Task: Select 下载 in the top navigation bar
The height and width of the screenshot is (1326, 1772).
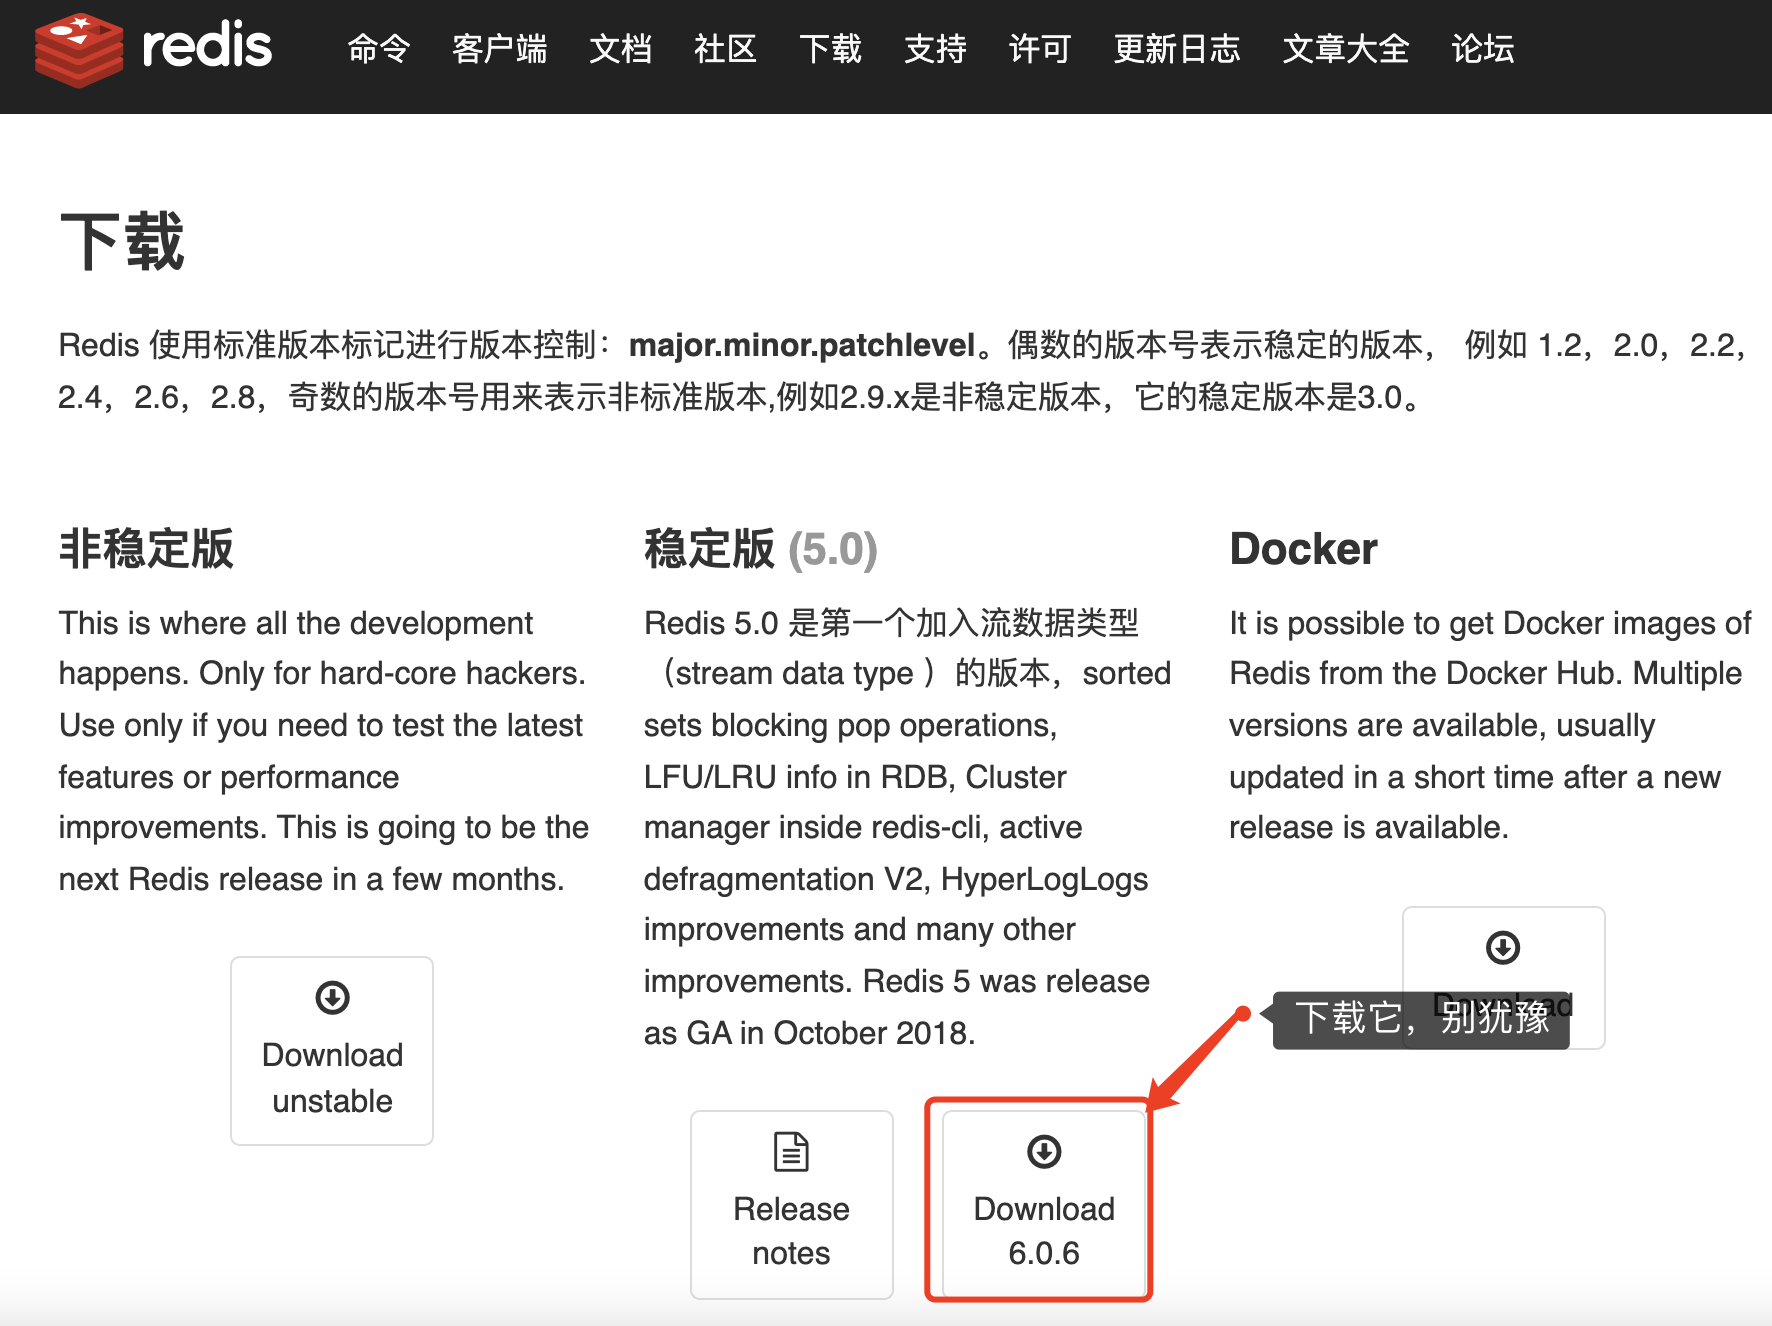Action: point(830,49)
